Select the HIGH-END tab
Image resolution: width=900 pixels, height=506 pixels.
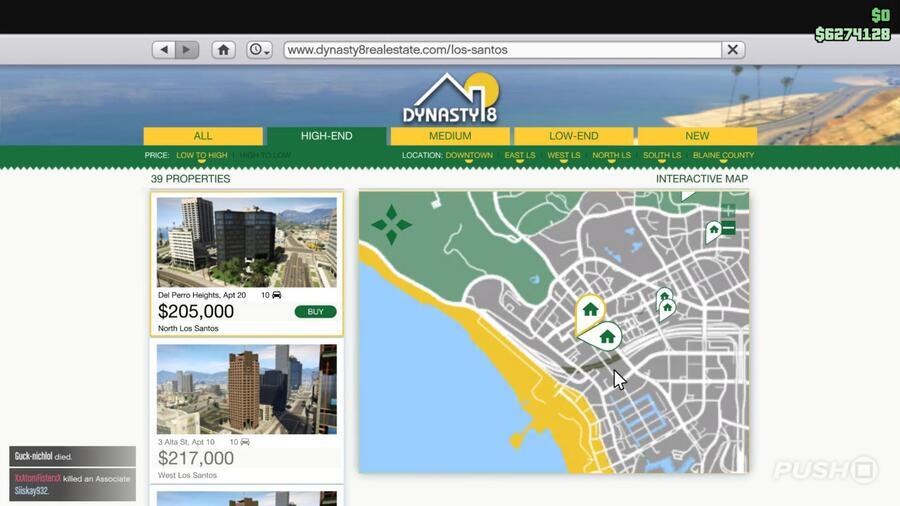(x=327, y=136)
